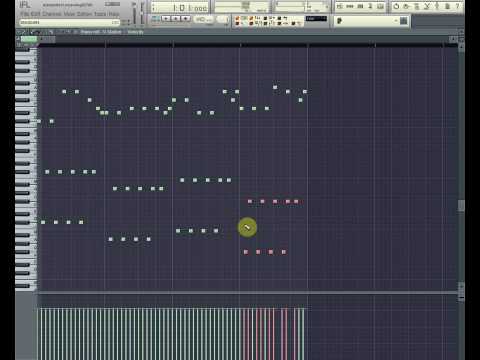Click the render/export icon
The image size is (480, 360).
(x=417, y=6)
